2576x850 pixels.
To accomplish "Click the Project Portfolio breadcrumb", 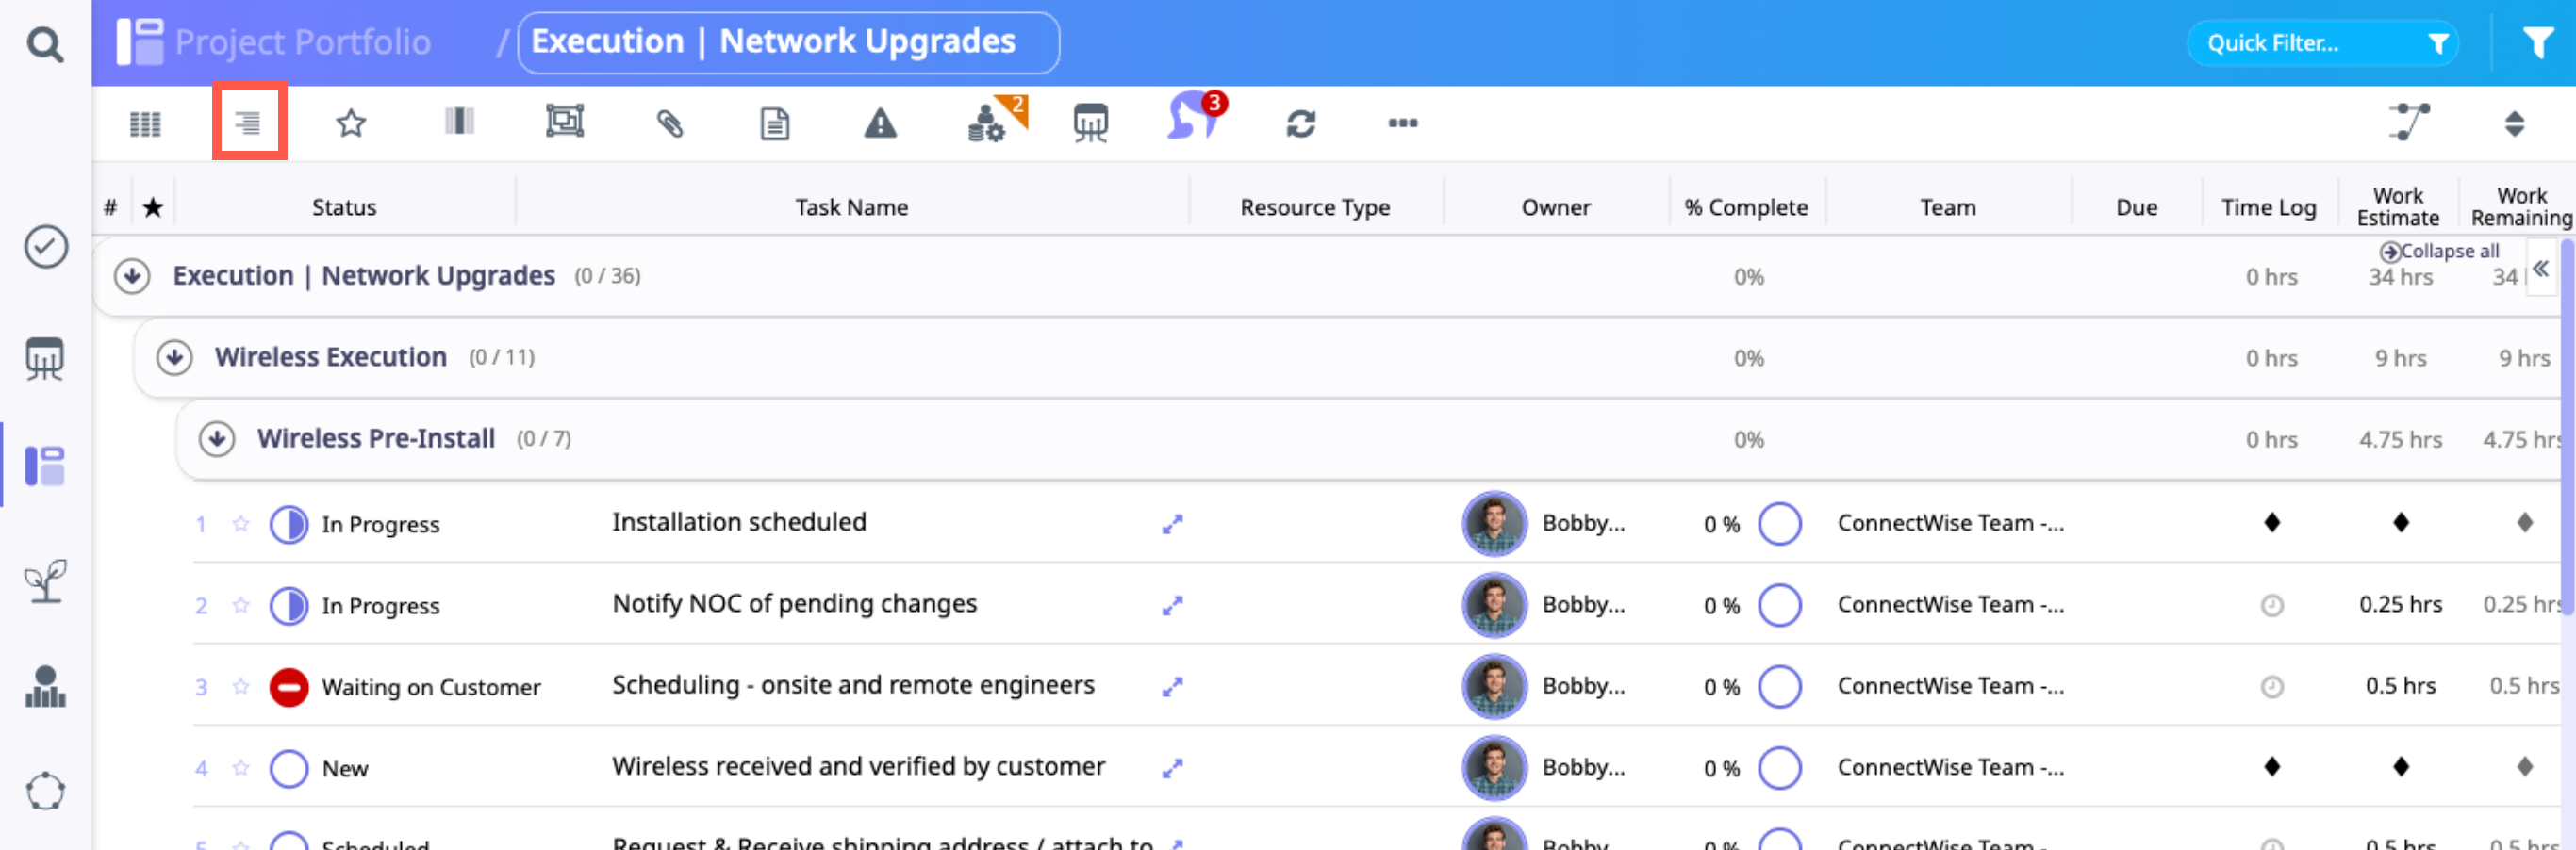I will (x=302, y=42).
